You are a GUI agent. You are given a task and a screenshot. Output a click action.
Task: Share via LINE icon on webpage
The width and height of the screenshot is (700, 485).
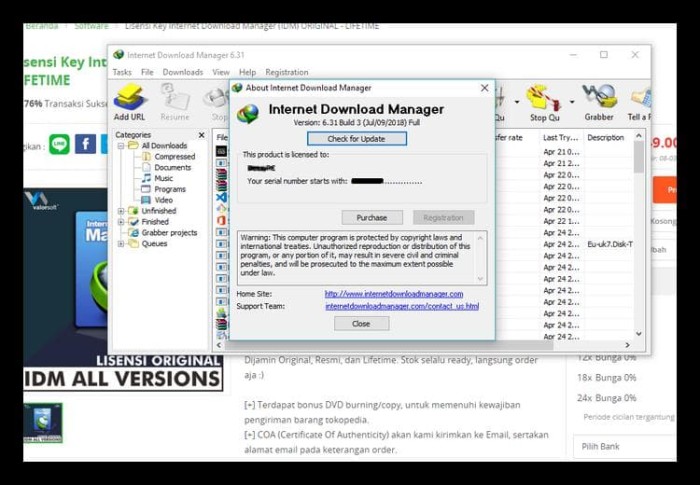pyautogui.click(x=59, y=145)
